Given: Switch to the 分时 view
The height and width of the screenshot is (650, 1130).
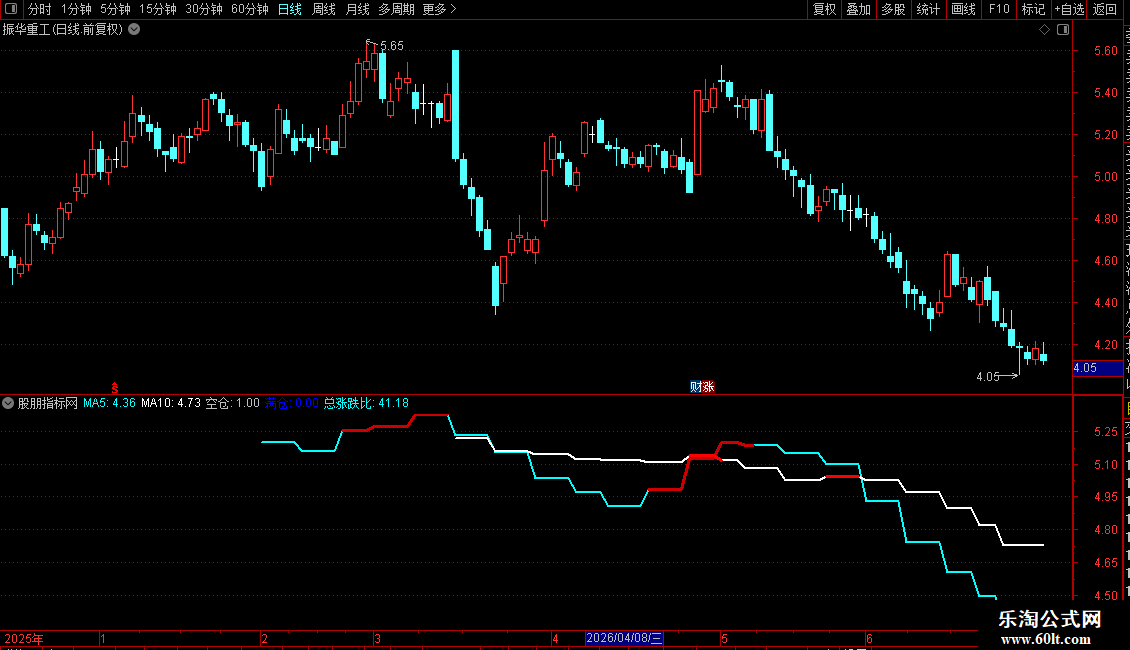Looking at the screenshot, I should coord(40,9).
